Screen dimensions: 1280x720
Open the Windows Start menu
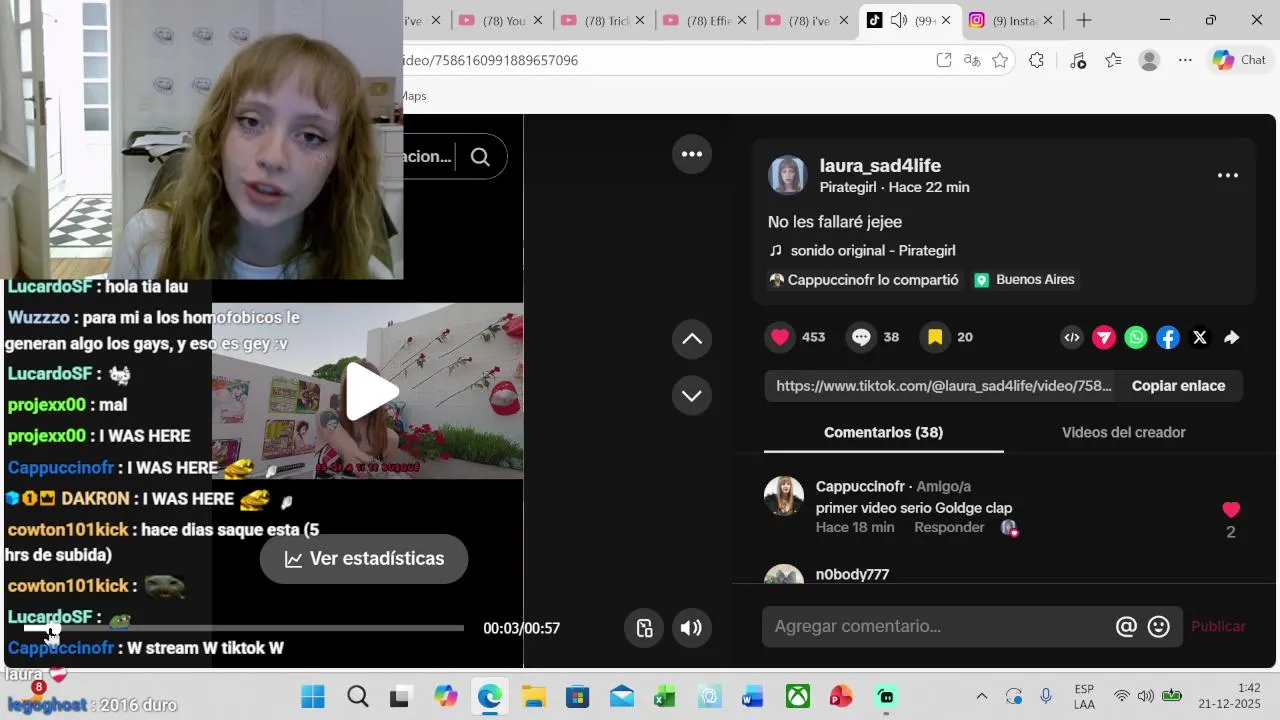(313, 696)
